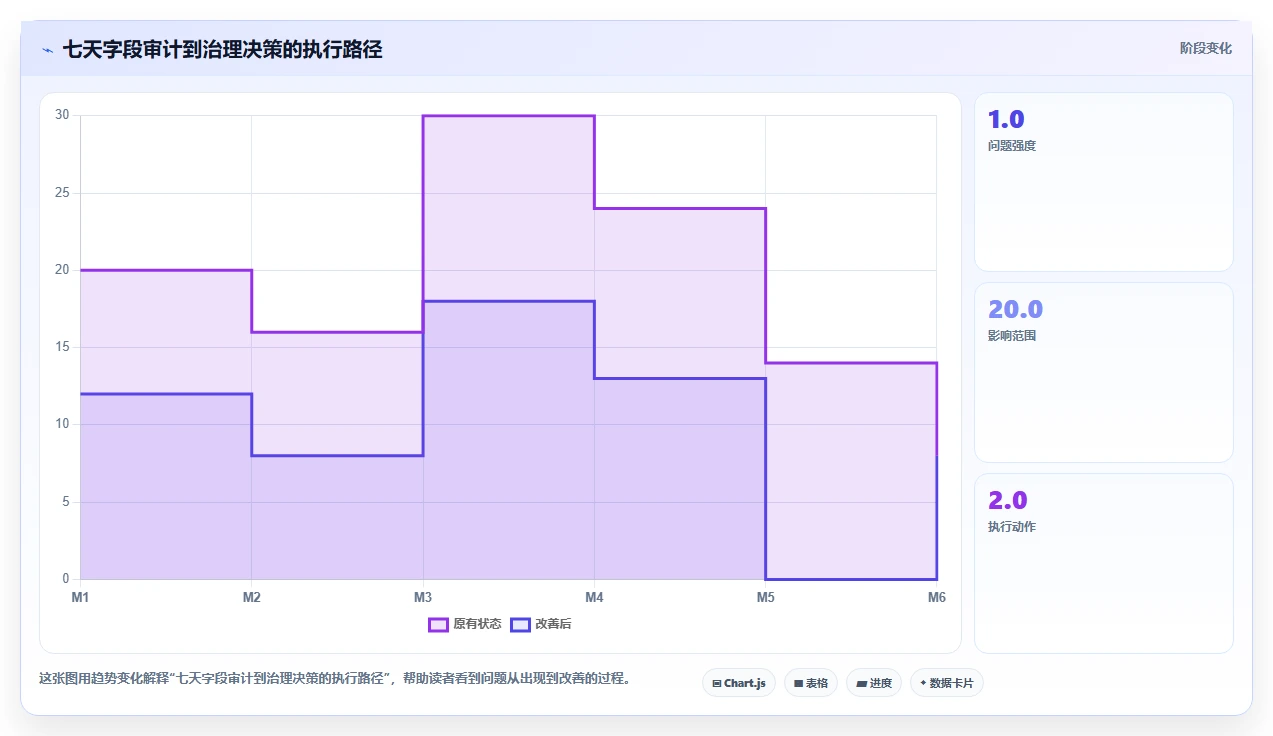
Task: Click the 表格 tag icon
Action: pos(799,684)
